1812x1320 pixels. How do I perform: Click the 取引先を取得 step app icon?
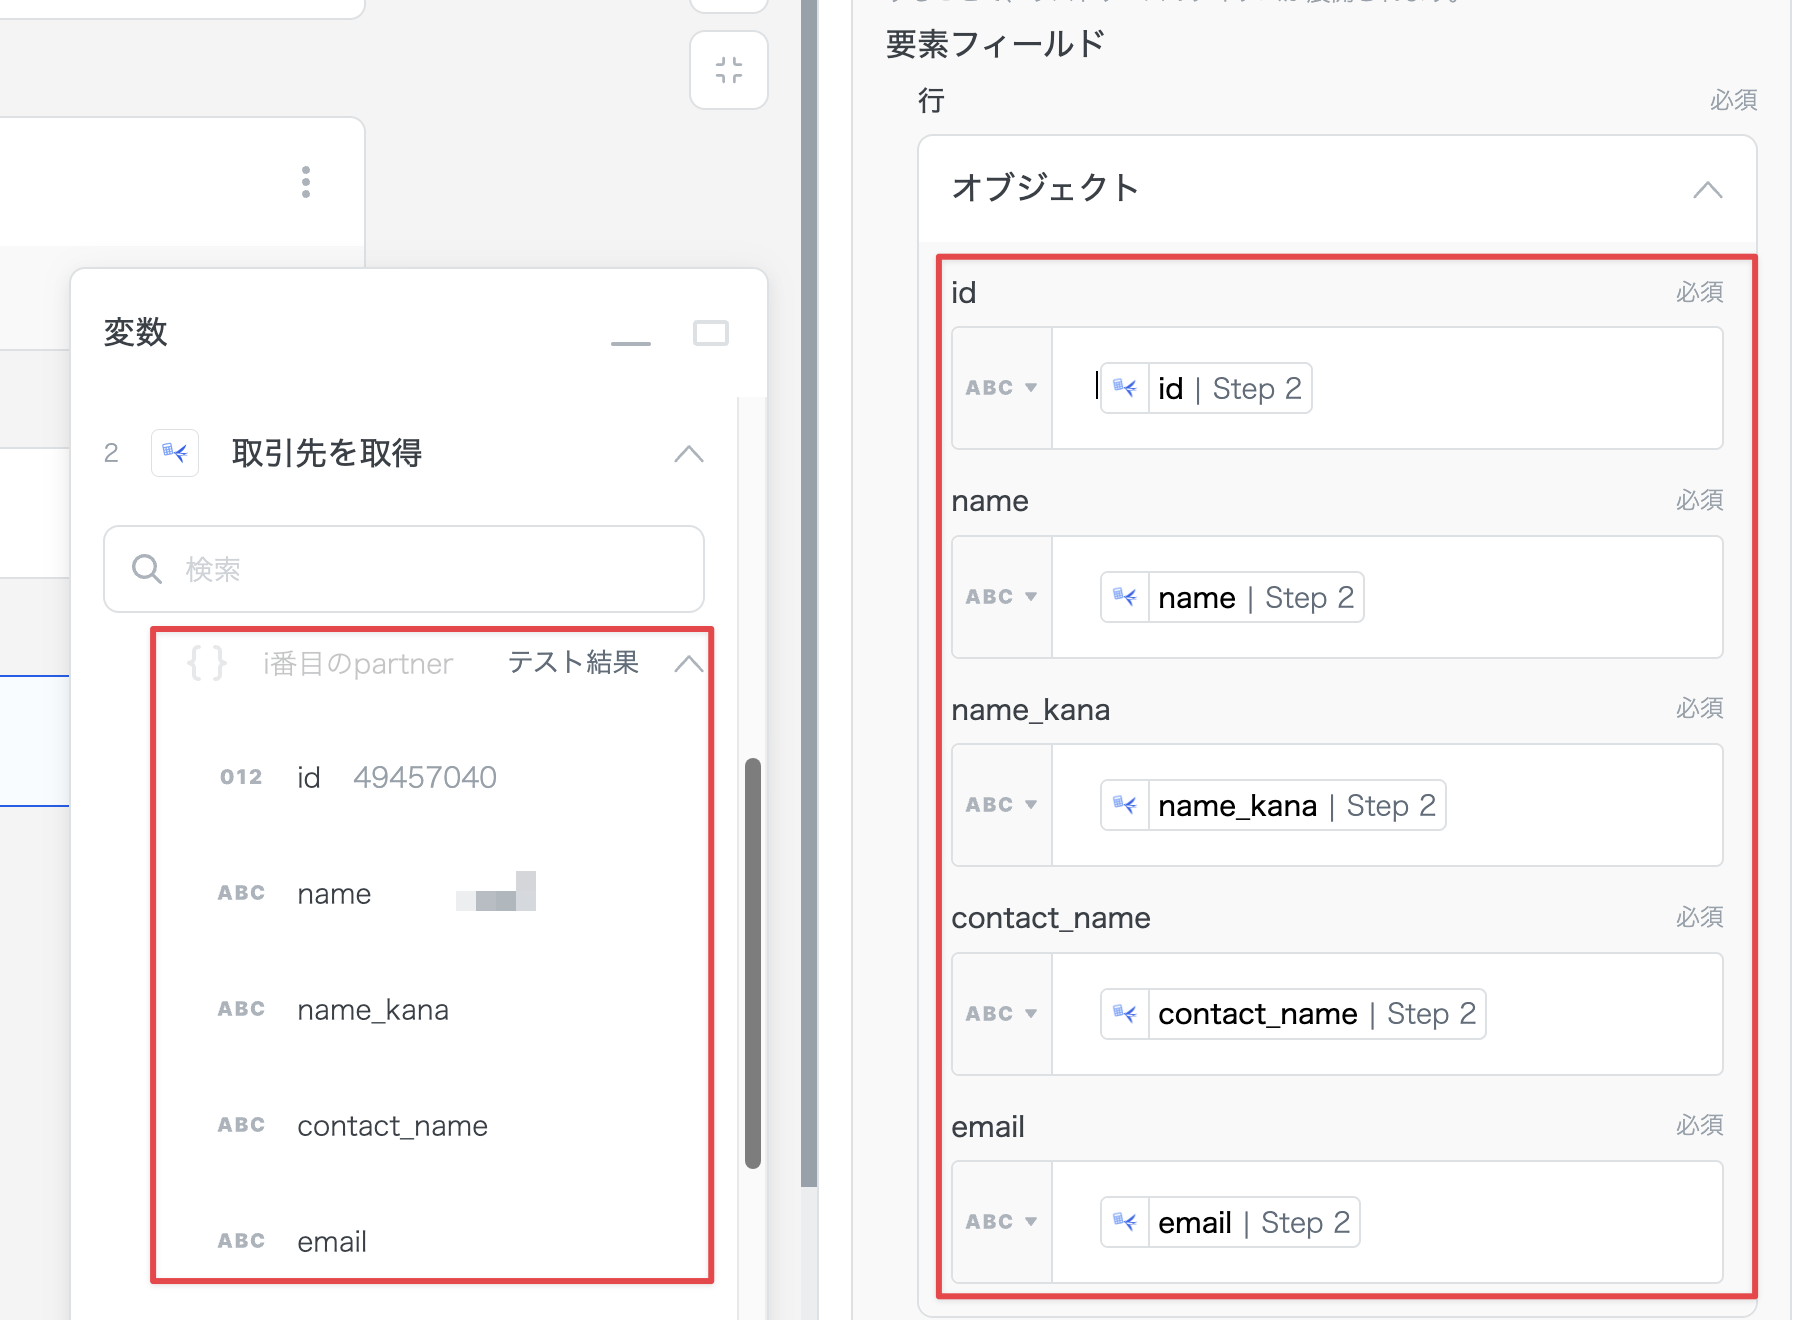point(175,453)
